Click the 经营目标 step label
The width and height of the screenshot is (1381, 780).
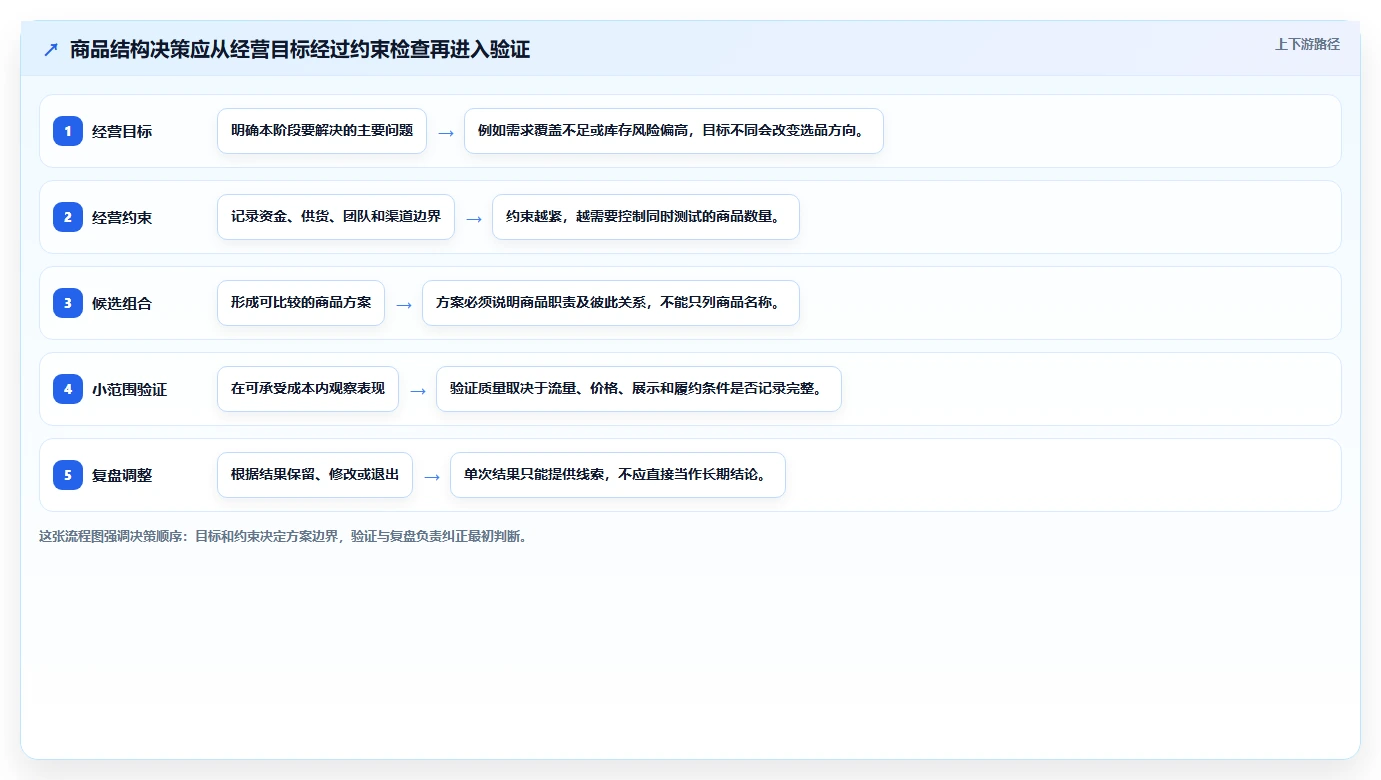[x=122, y=131]
